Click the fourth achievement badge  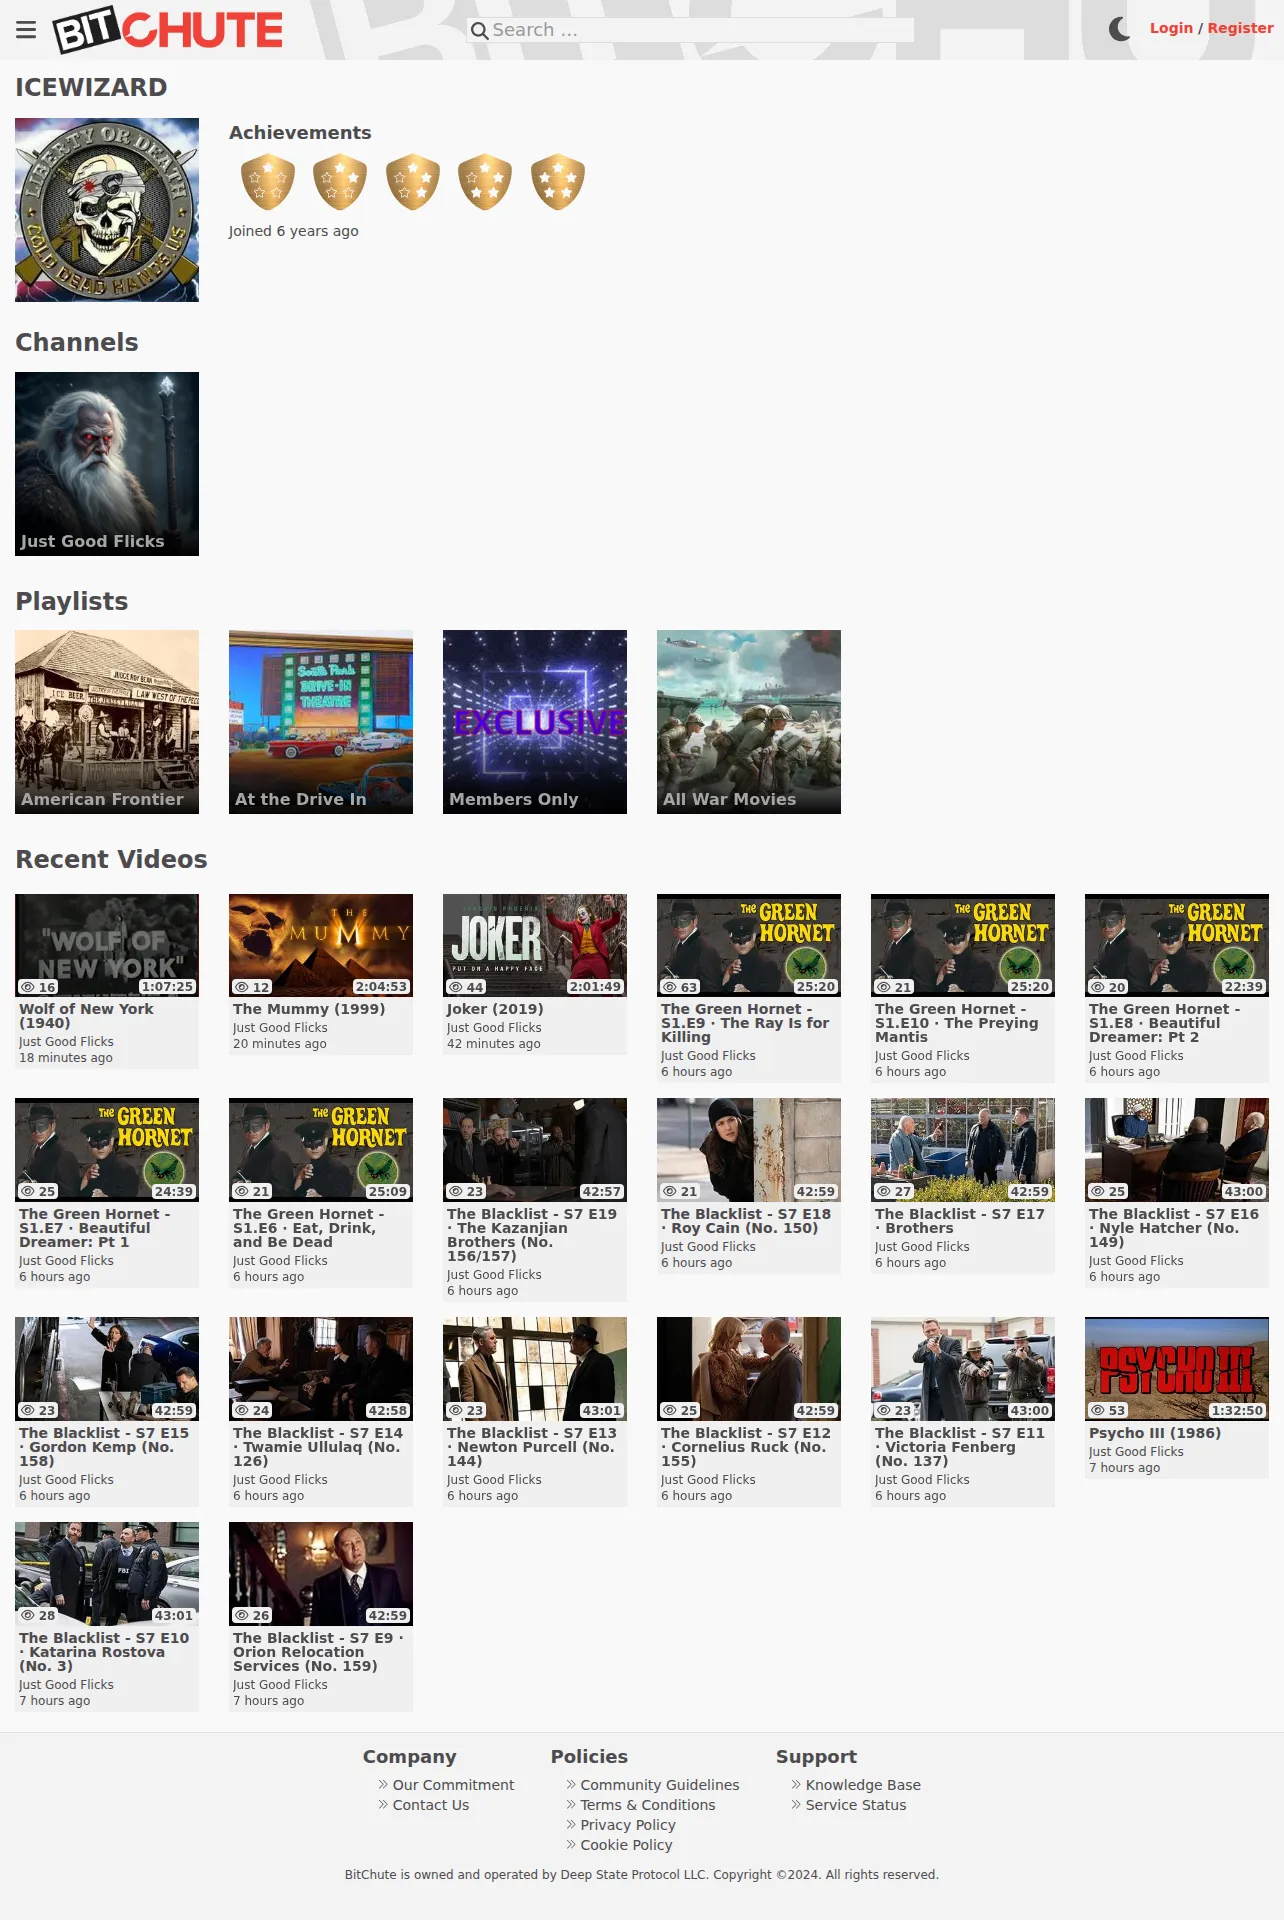[485, 182]
